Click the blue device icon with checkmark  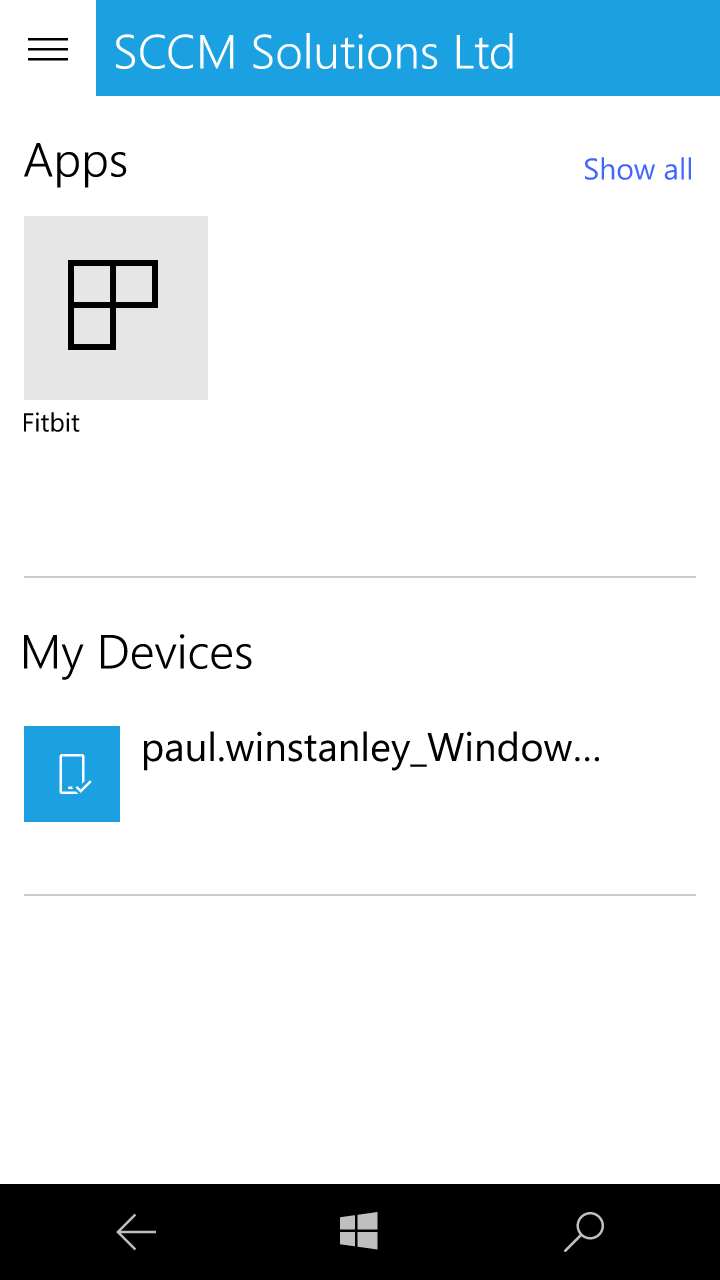72,774
